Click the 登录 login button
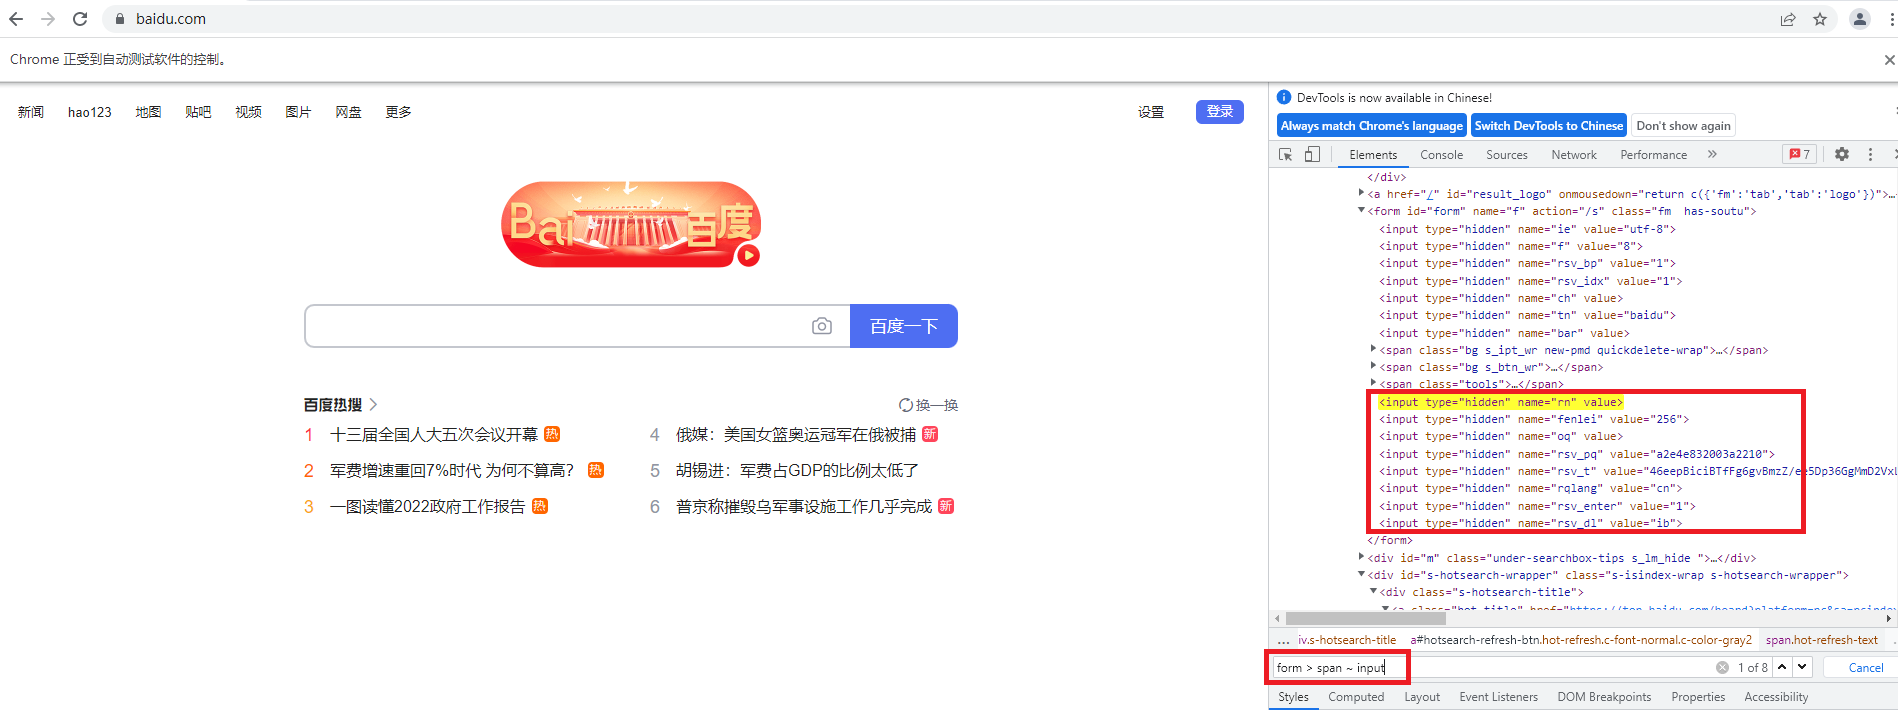1899x710 pixels. [x=1219, y=112]
